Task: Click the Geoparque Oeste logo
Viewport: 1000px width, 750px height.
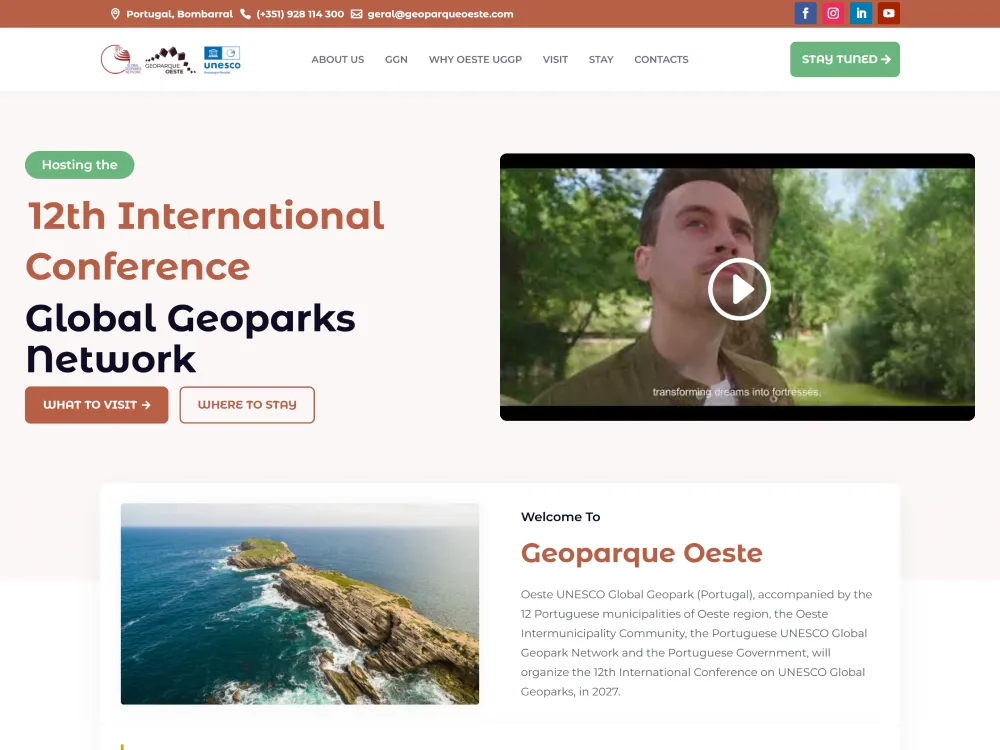Action: tap(170, 60)
